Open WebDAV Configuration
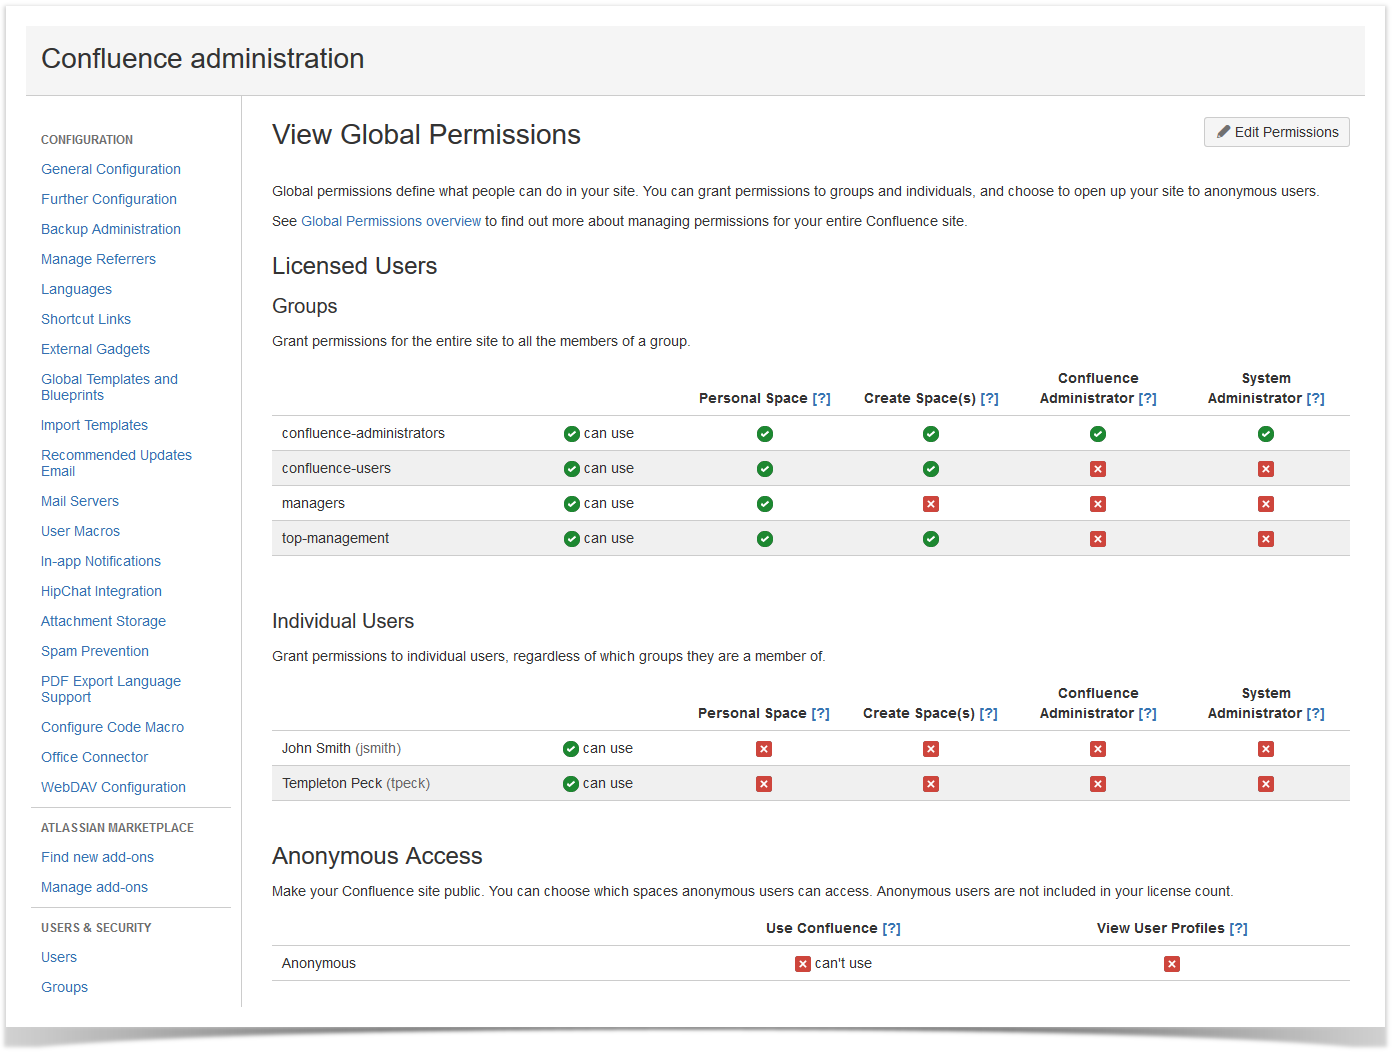The image size is (1399, 1056). click(x=113, y=787)
